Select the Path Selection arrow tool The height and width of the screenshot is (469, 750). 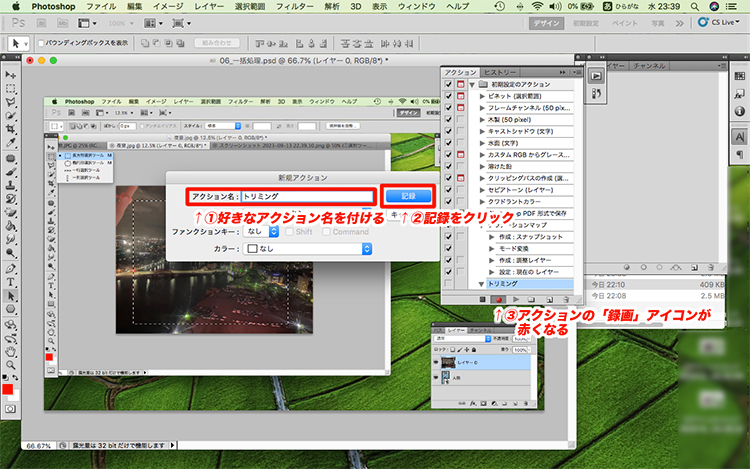pos(11,296)
